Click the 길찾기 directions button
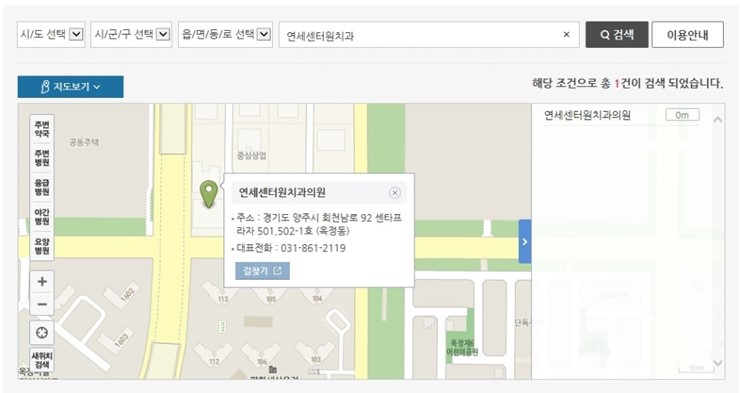 (262, 271)
